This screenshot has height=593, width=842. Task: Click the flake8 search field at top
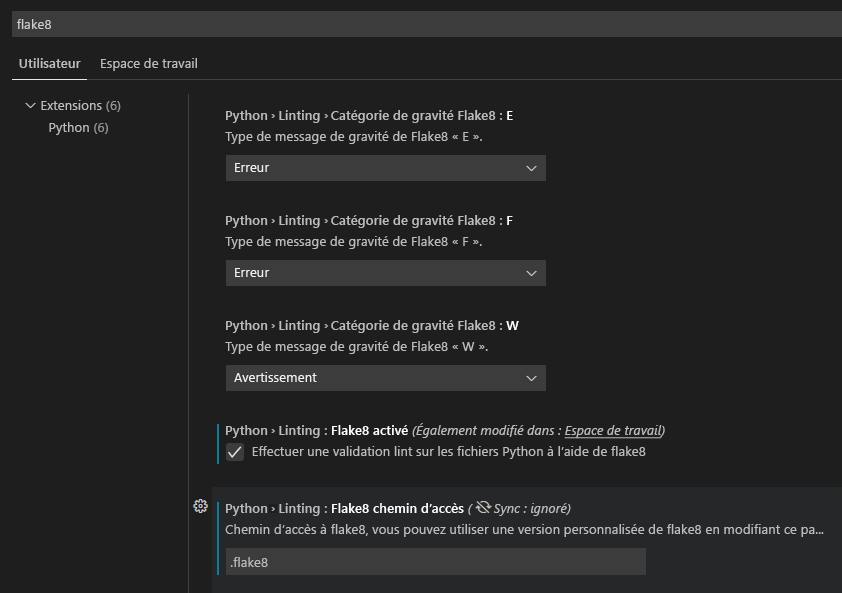[420, 23]
